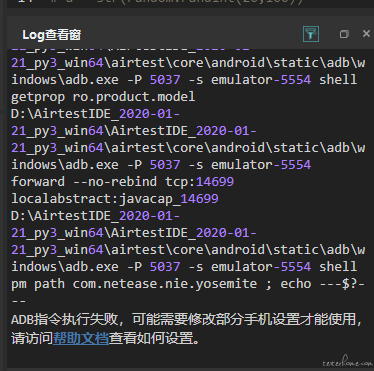Select the 'forward --no-rebind tcp:14699' line

point(123,182)
